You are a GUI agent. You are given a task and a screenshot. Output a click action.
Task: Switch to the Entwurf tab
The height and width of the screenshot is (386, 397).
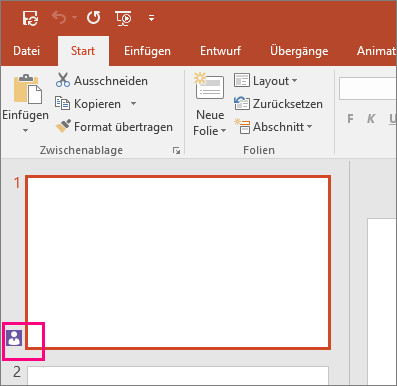[x=220, y=51]
